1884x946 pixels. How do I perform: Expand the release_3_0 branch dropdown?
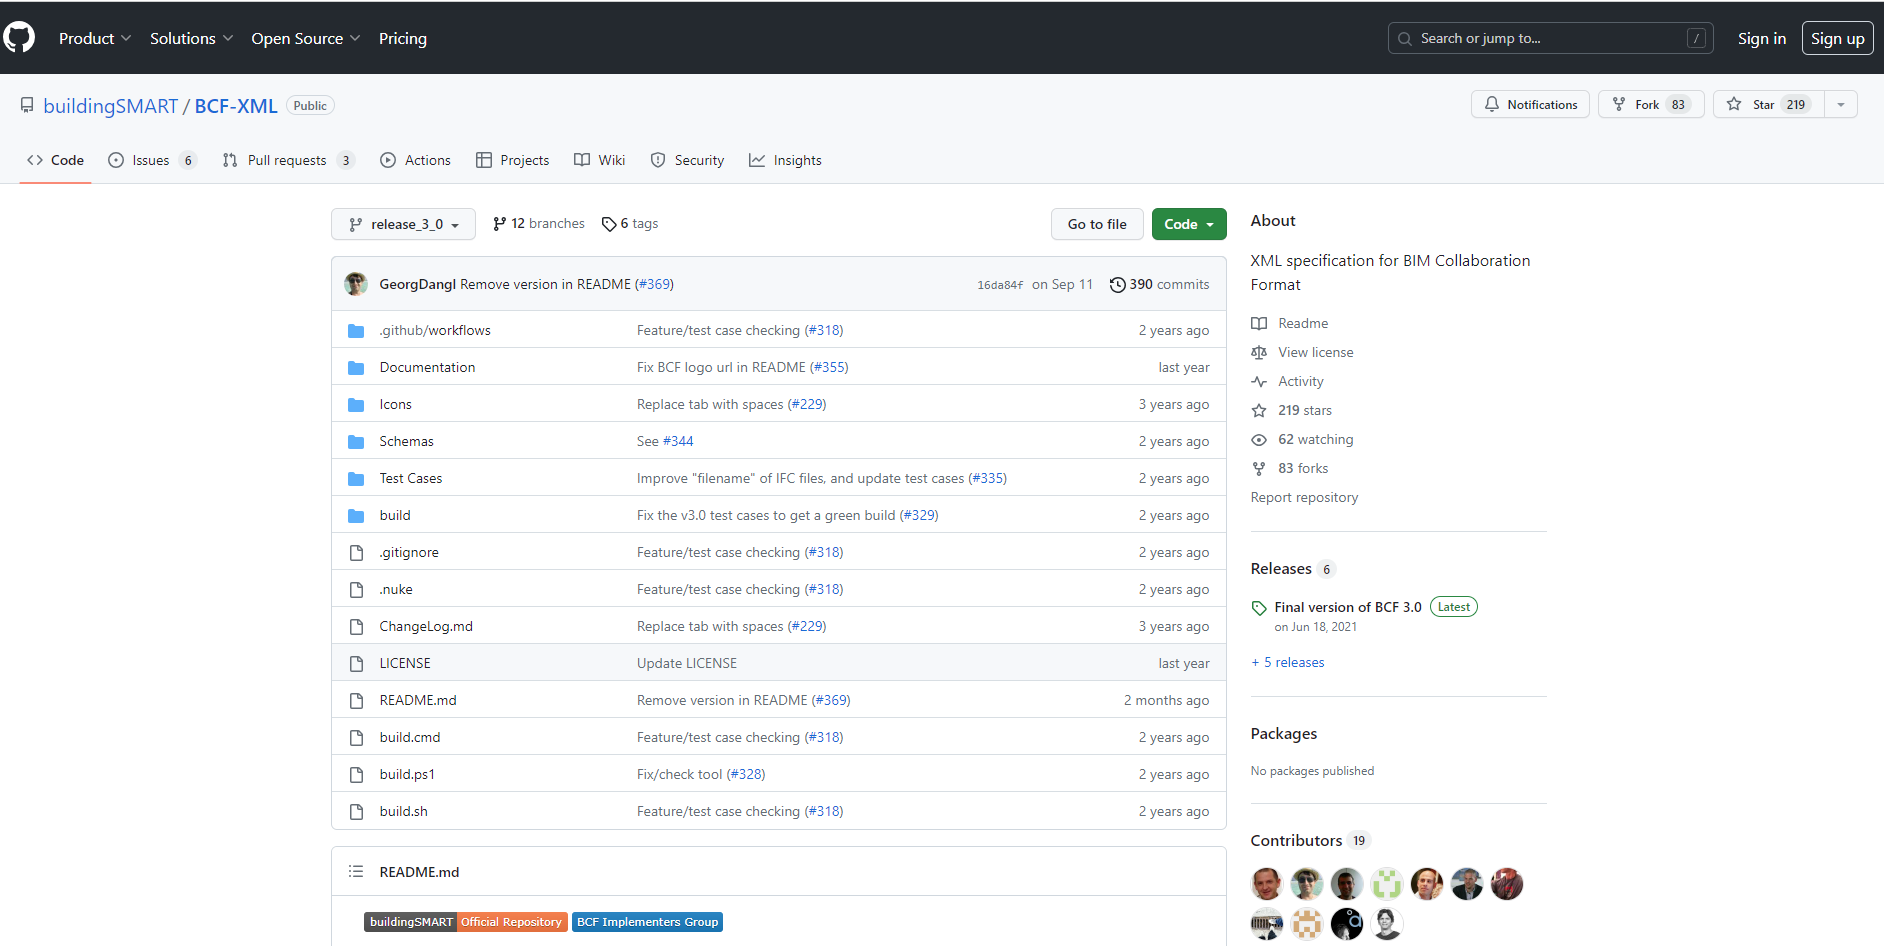coord(403,225)
